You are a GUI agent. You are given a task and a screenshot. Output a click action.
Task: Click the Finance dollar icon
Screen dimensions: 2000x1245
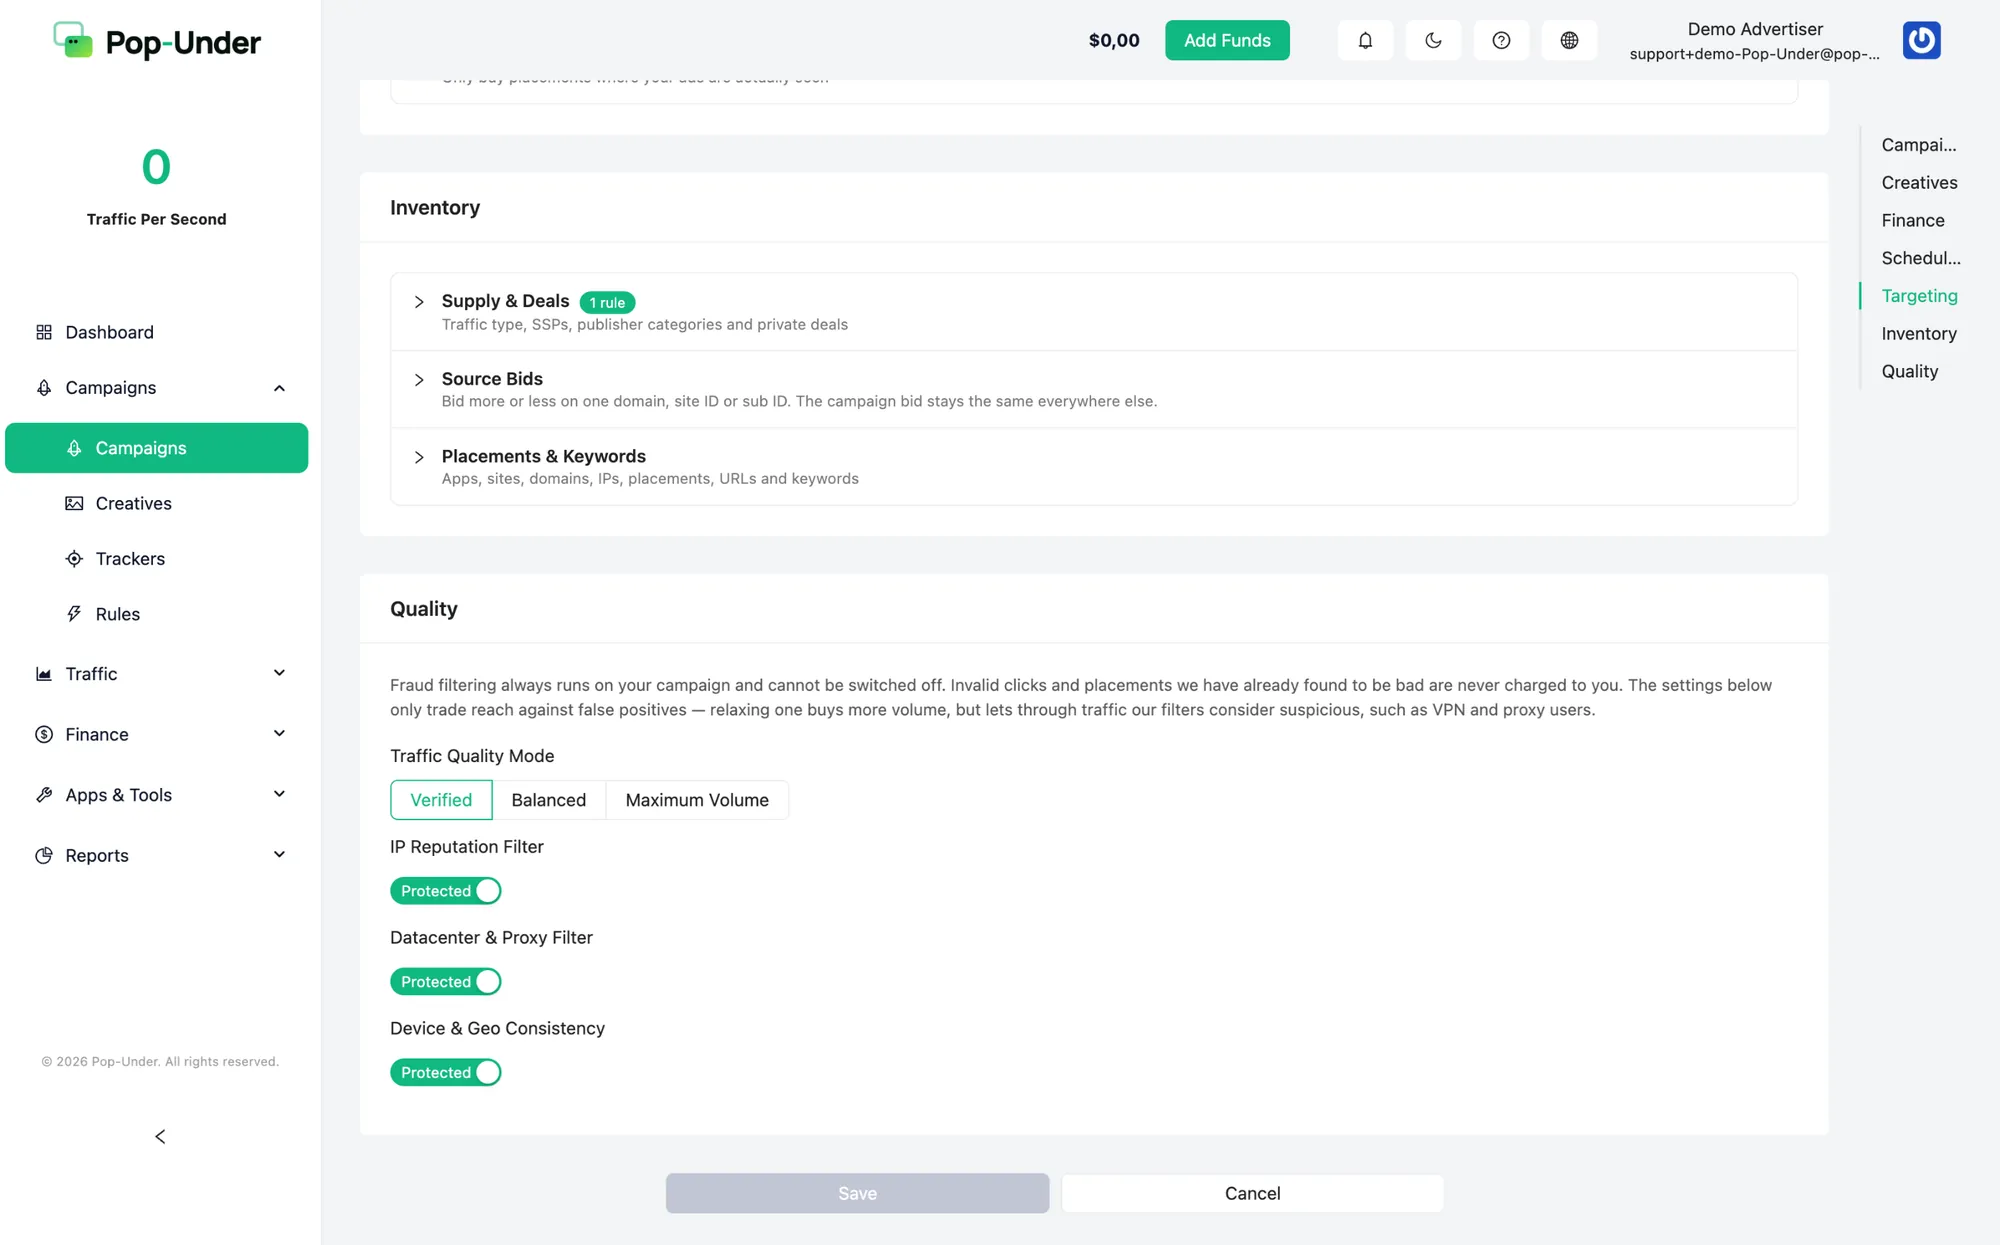(44, 735)
